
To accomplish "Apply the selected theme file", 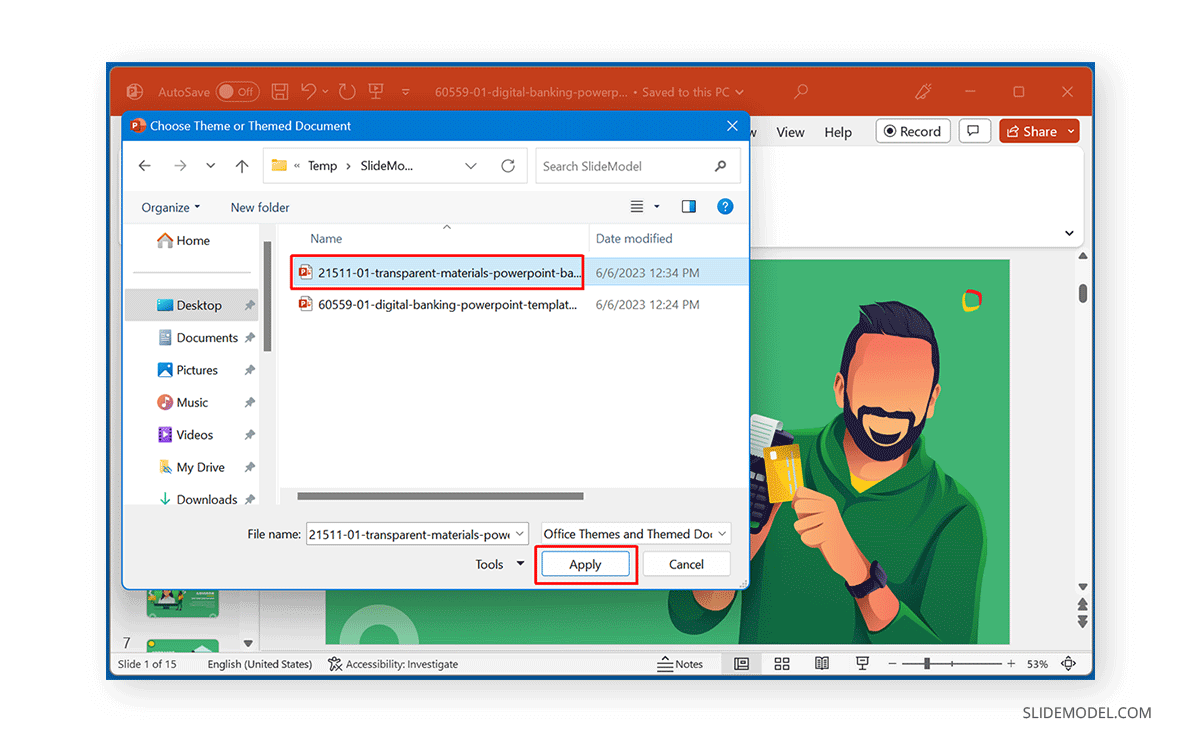I will pos(585,563).
